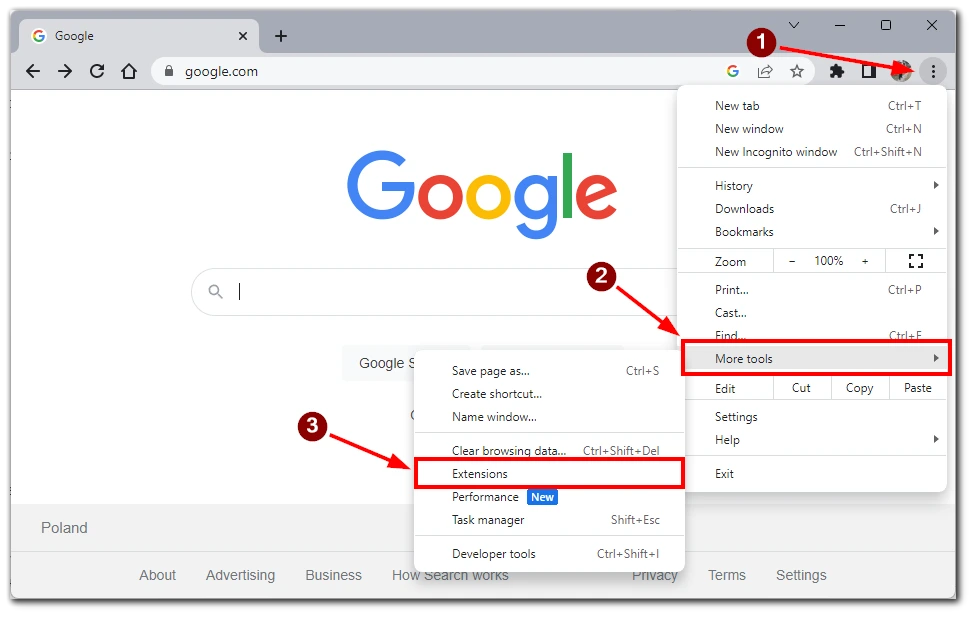Open the Settings footer link
This screenshot has height=617, width=974.
(x=801, y=575)
